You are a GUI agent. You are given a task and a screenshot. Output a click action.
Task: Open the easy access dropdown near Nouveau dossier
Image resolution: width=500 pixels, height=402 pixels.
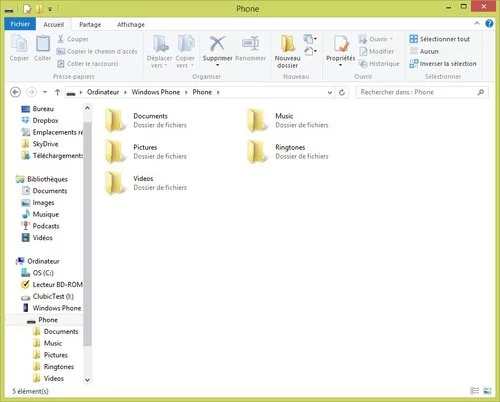point(310,51)
